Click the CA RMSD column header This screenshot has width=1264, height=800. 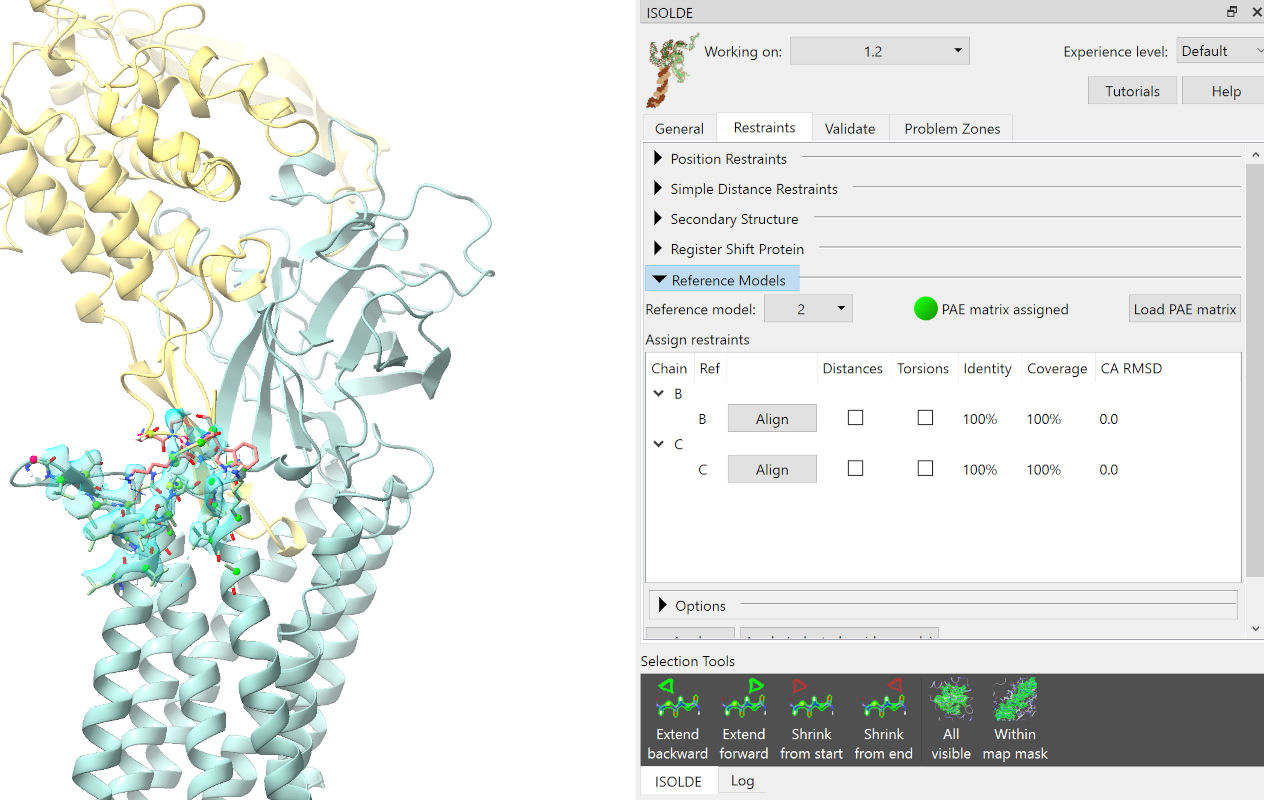[x=1131, y=368]
